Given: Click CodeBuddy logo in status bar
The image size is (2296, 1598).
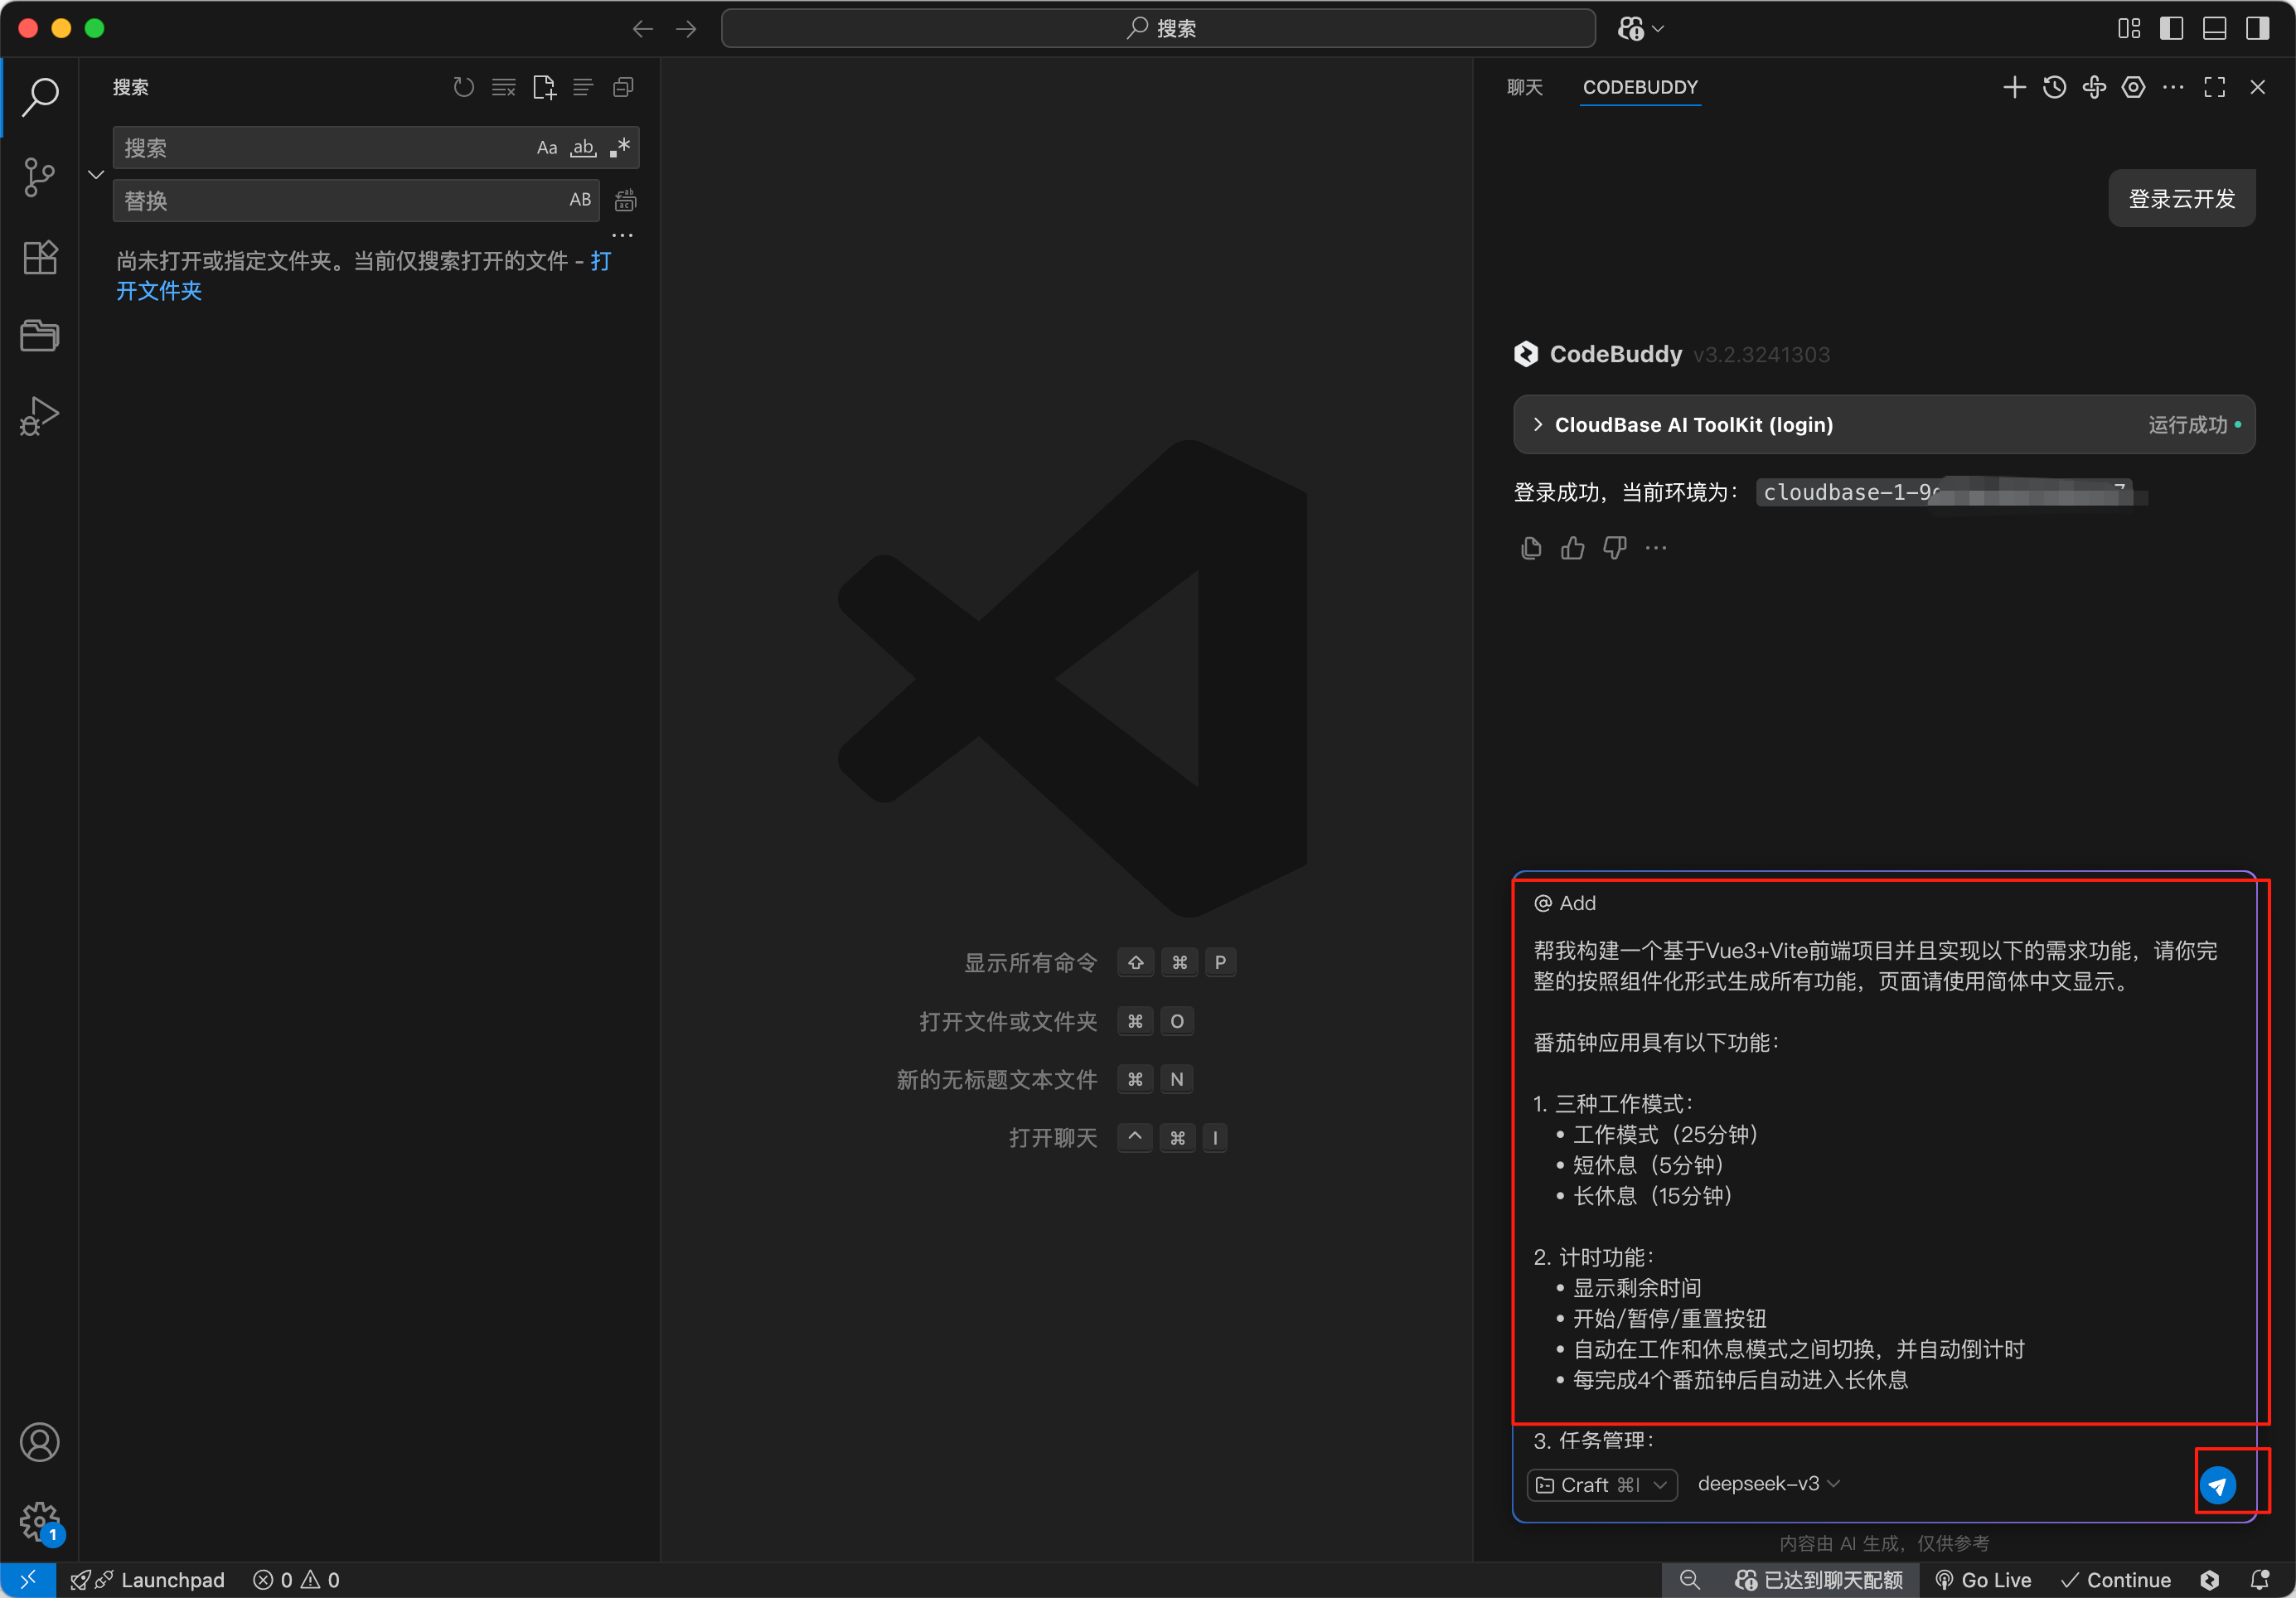Looking at the screenshot, I should (2210, 1580).
